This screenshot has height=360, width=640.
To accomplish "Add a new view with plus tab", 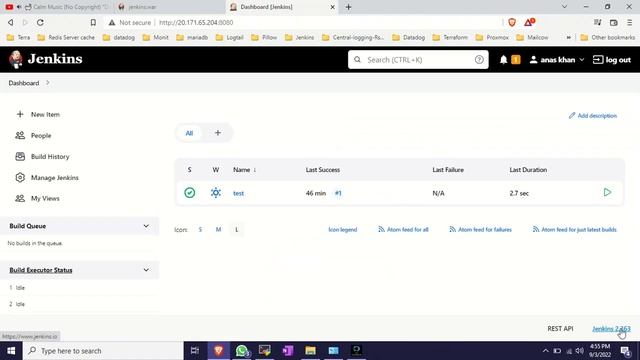I will pos(218,133).
